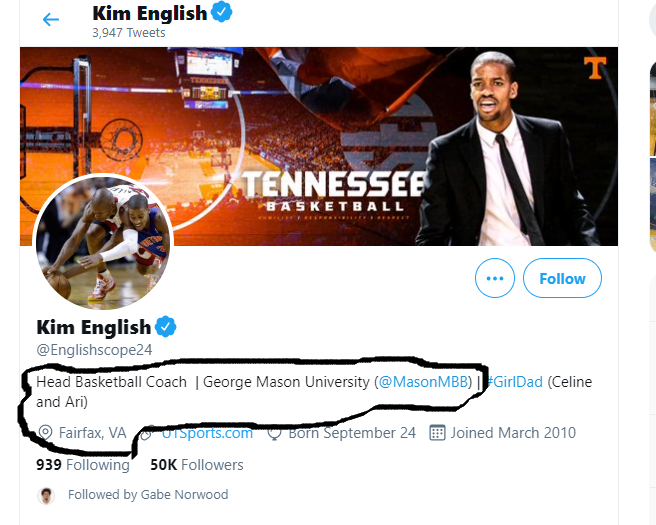Image resolution: width=656 pixels, height=525 pixels.
Task: Click Gabe Norwood's small avatar
Action: coord(45,494)
